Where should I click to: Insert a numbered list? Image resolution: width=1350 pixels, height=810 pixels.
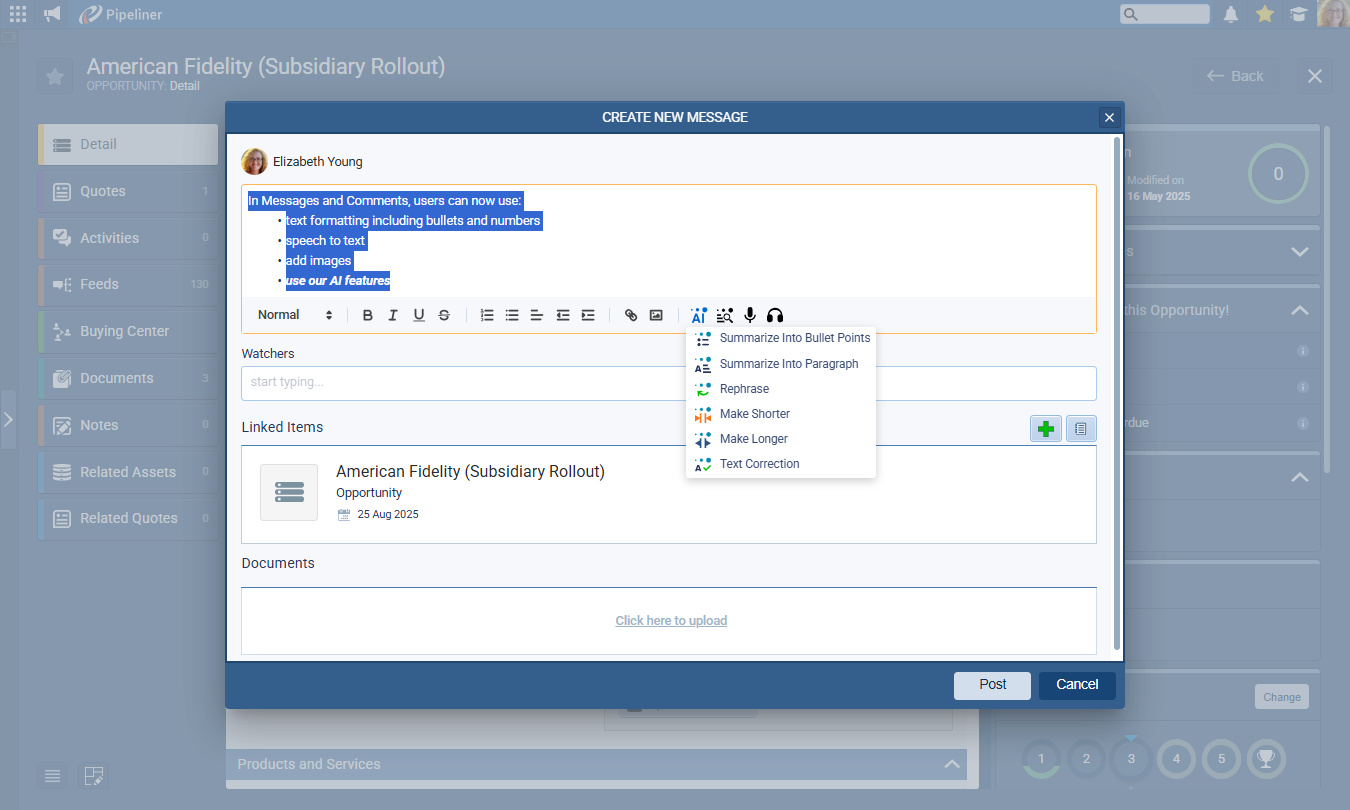pyautogui.click(x=487, y=315)
